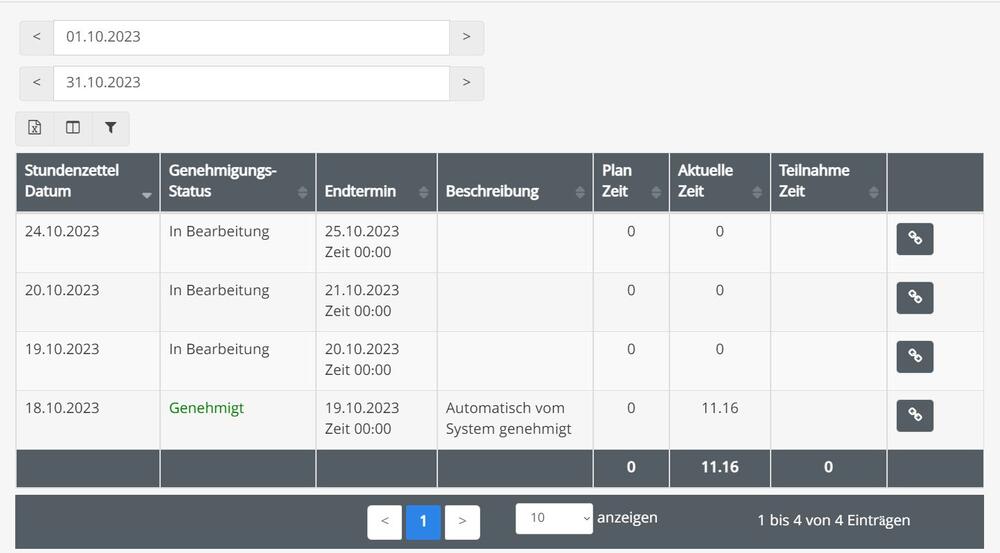Go to next day after 31.10.2023
Image resolution: width=1000 pixels, height=553 pixels.
(x=466, y=83)
